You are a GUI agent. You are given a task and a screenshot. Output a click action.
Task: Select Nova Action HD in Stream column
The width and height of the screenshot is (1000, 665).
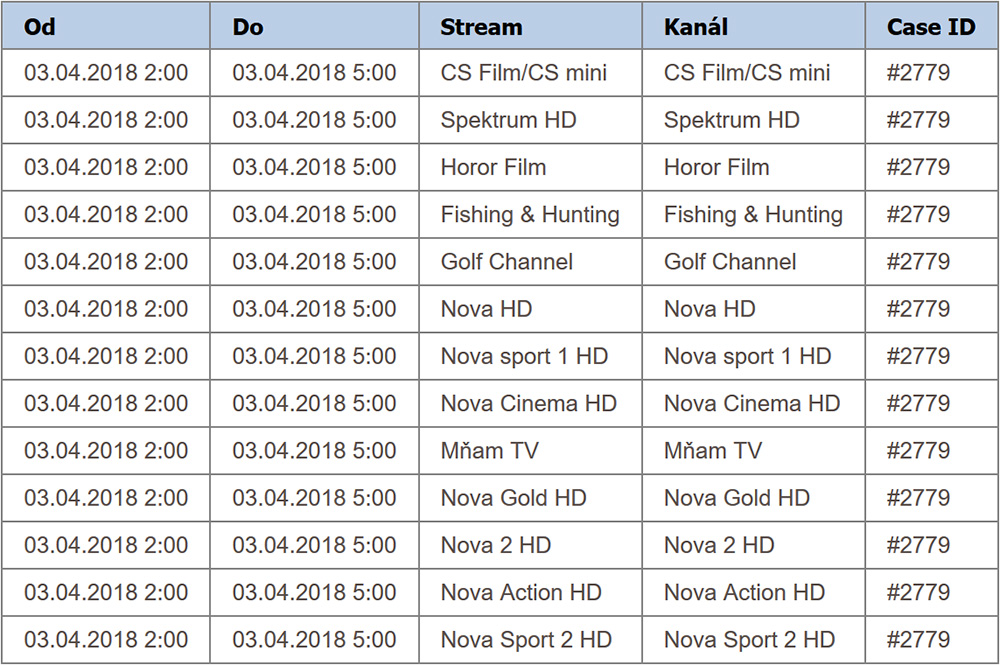[x=521, y=592]
